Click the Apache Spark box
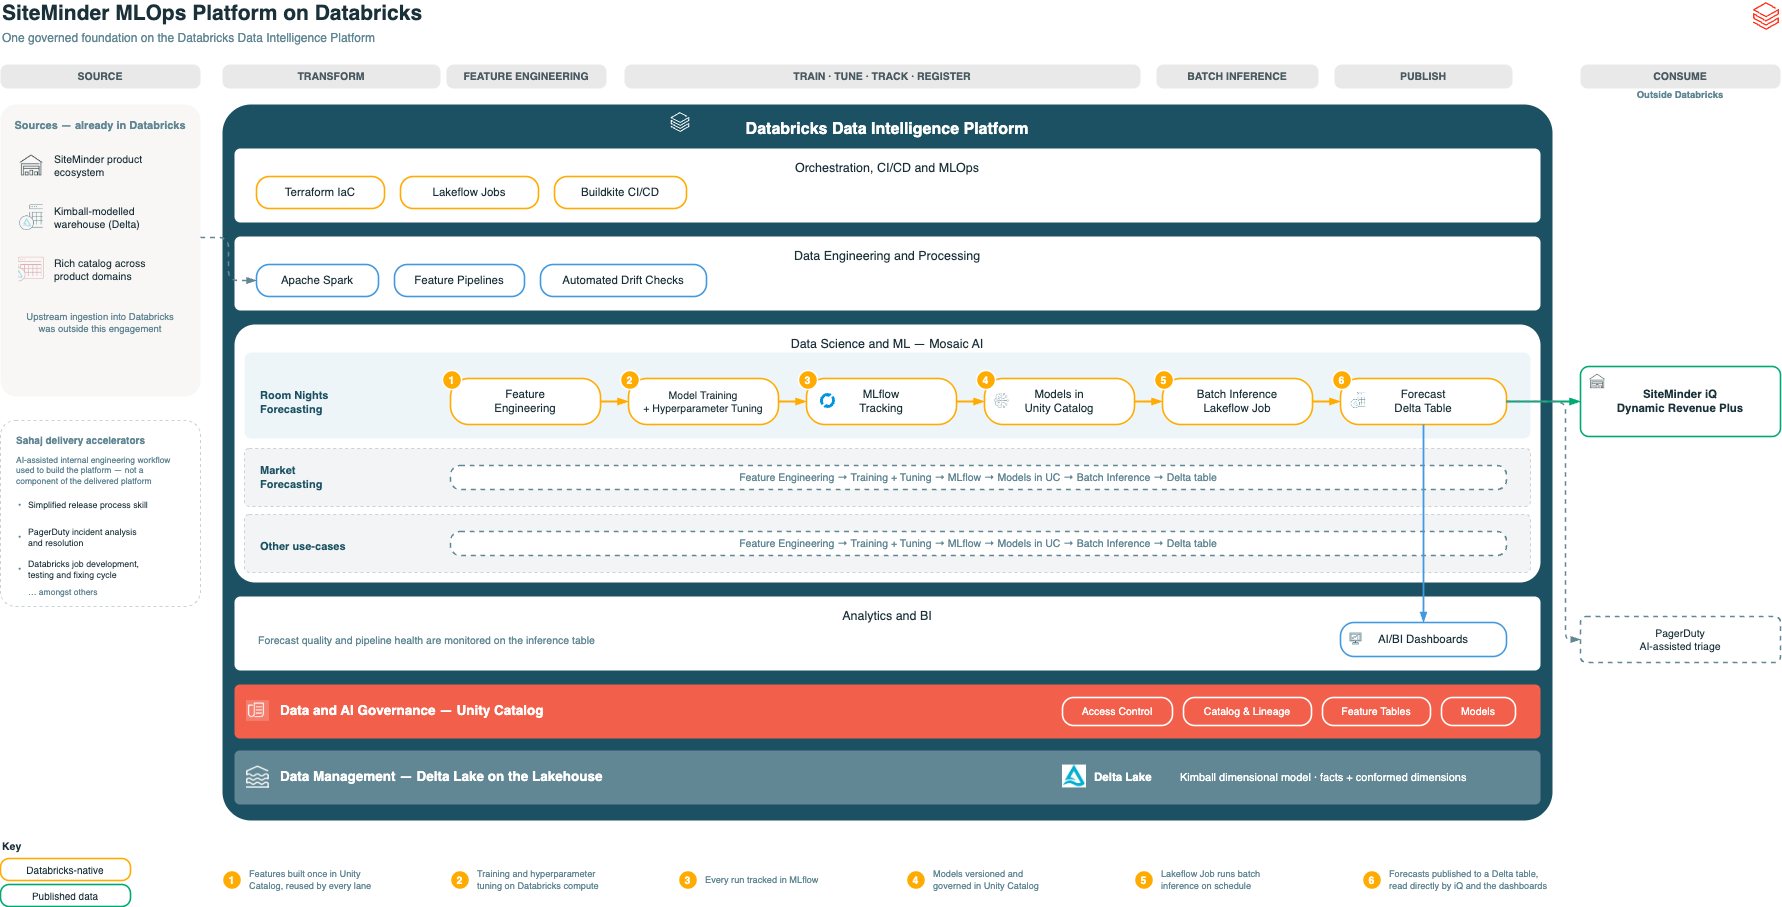 pos(317,280)
